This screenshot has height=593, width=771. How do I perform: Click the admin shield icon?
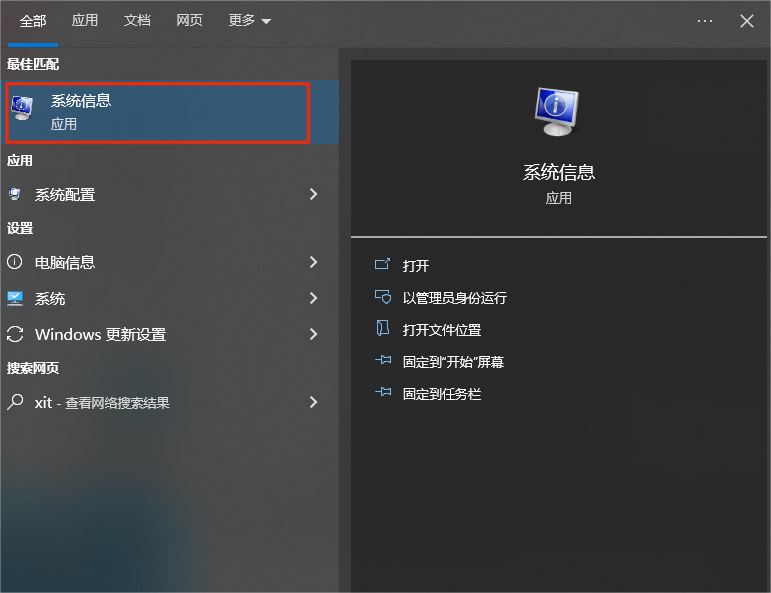[383, 297]
